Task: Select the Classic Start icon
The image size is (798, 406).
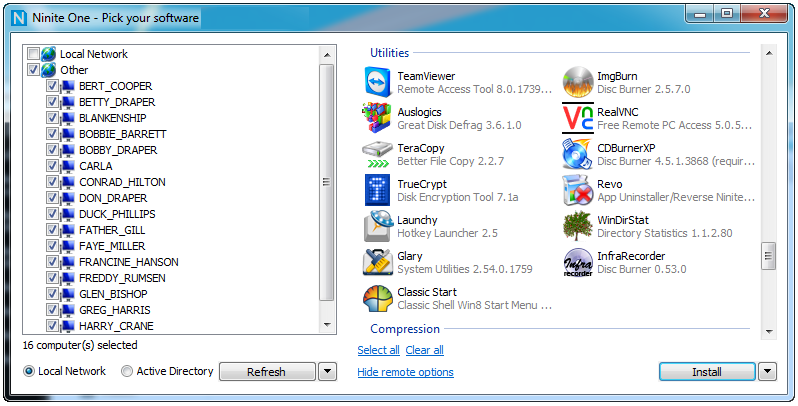Action: tap(377, 298)
